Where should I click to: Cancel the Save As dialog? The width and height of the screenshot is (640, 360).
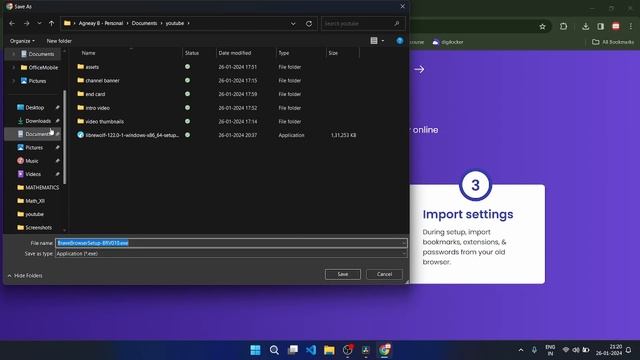384,274
